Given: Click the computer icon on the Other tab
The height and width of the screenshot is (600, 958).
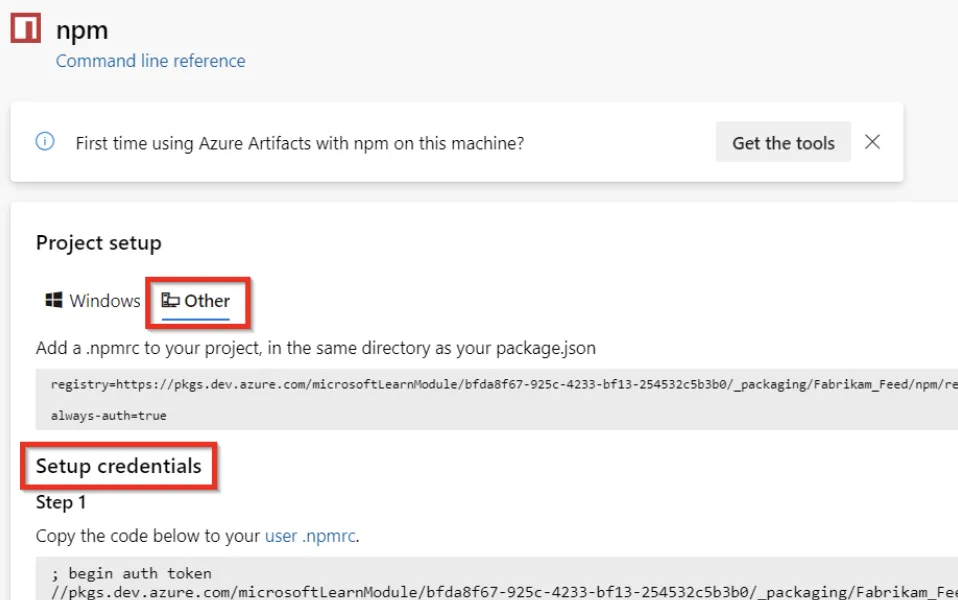Looking at the screenshot, I should [171, 301].
